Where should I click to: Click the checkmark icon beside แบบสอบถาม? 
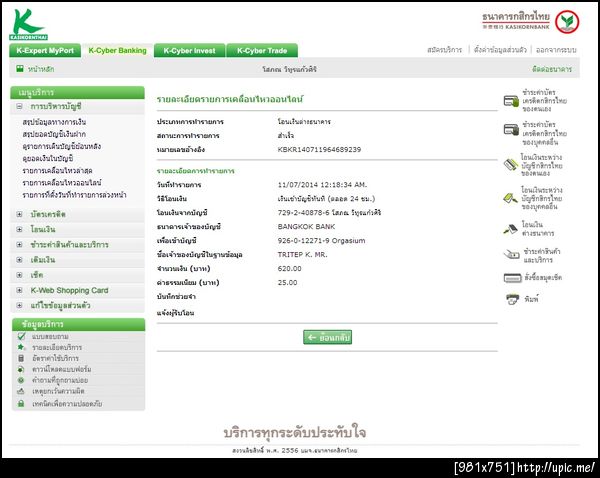click(21, 336)
